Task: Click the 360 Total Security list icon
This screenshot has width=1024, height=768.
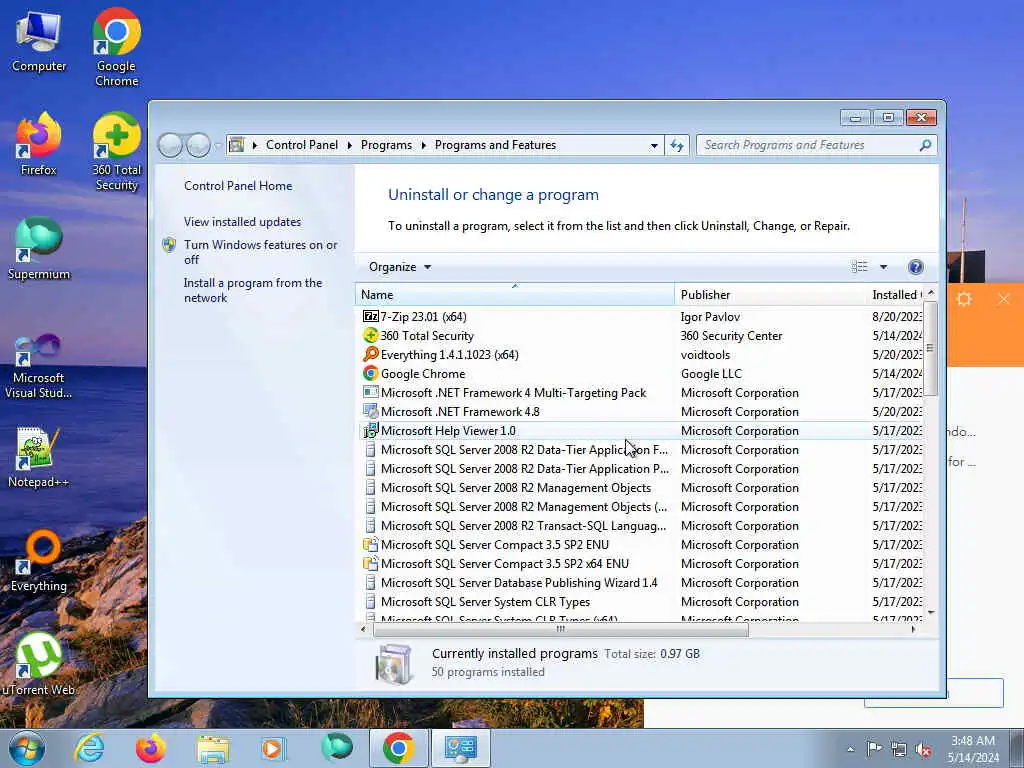Action: tap(370, 336)
